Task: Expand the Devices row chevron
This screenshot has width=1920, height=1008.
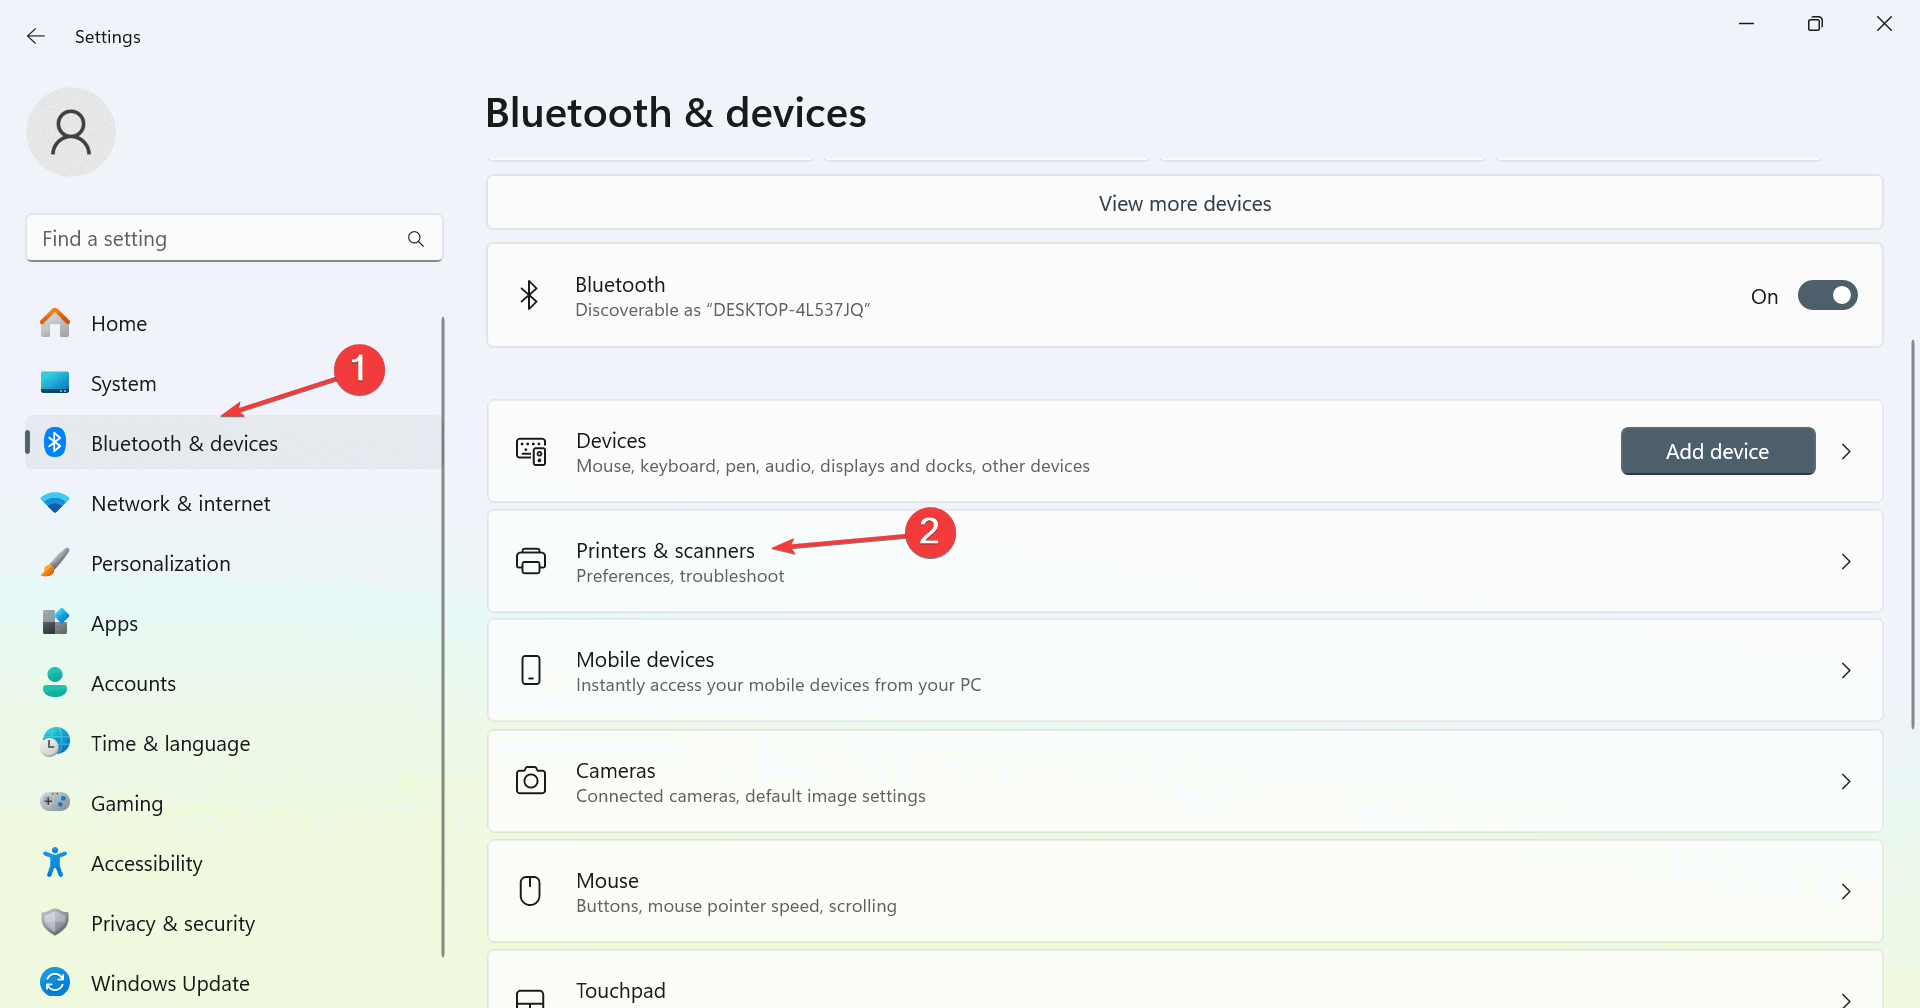Action: point(1846,452)
